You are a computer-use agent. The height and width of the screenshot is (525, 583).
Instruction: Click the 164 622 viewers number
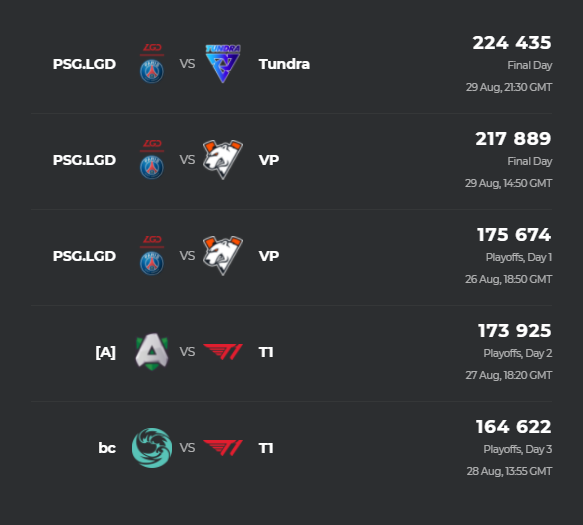click(513, 426)
